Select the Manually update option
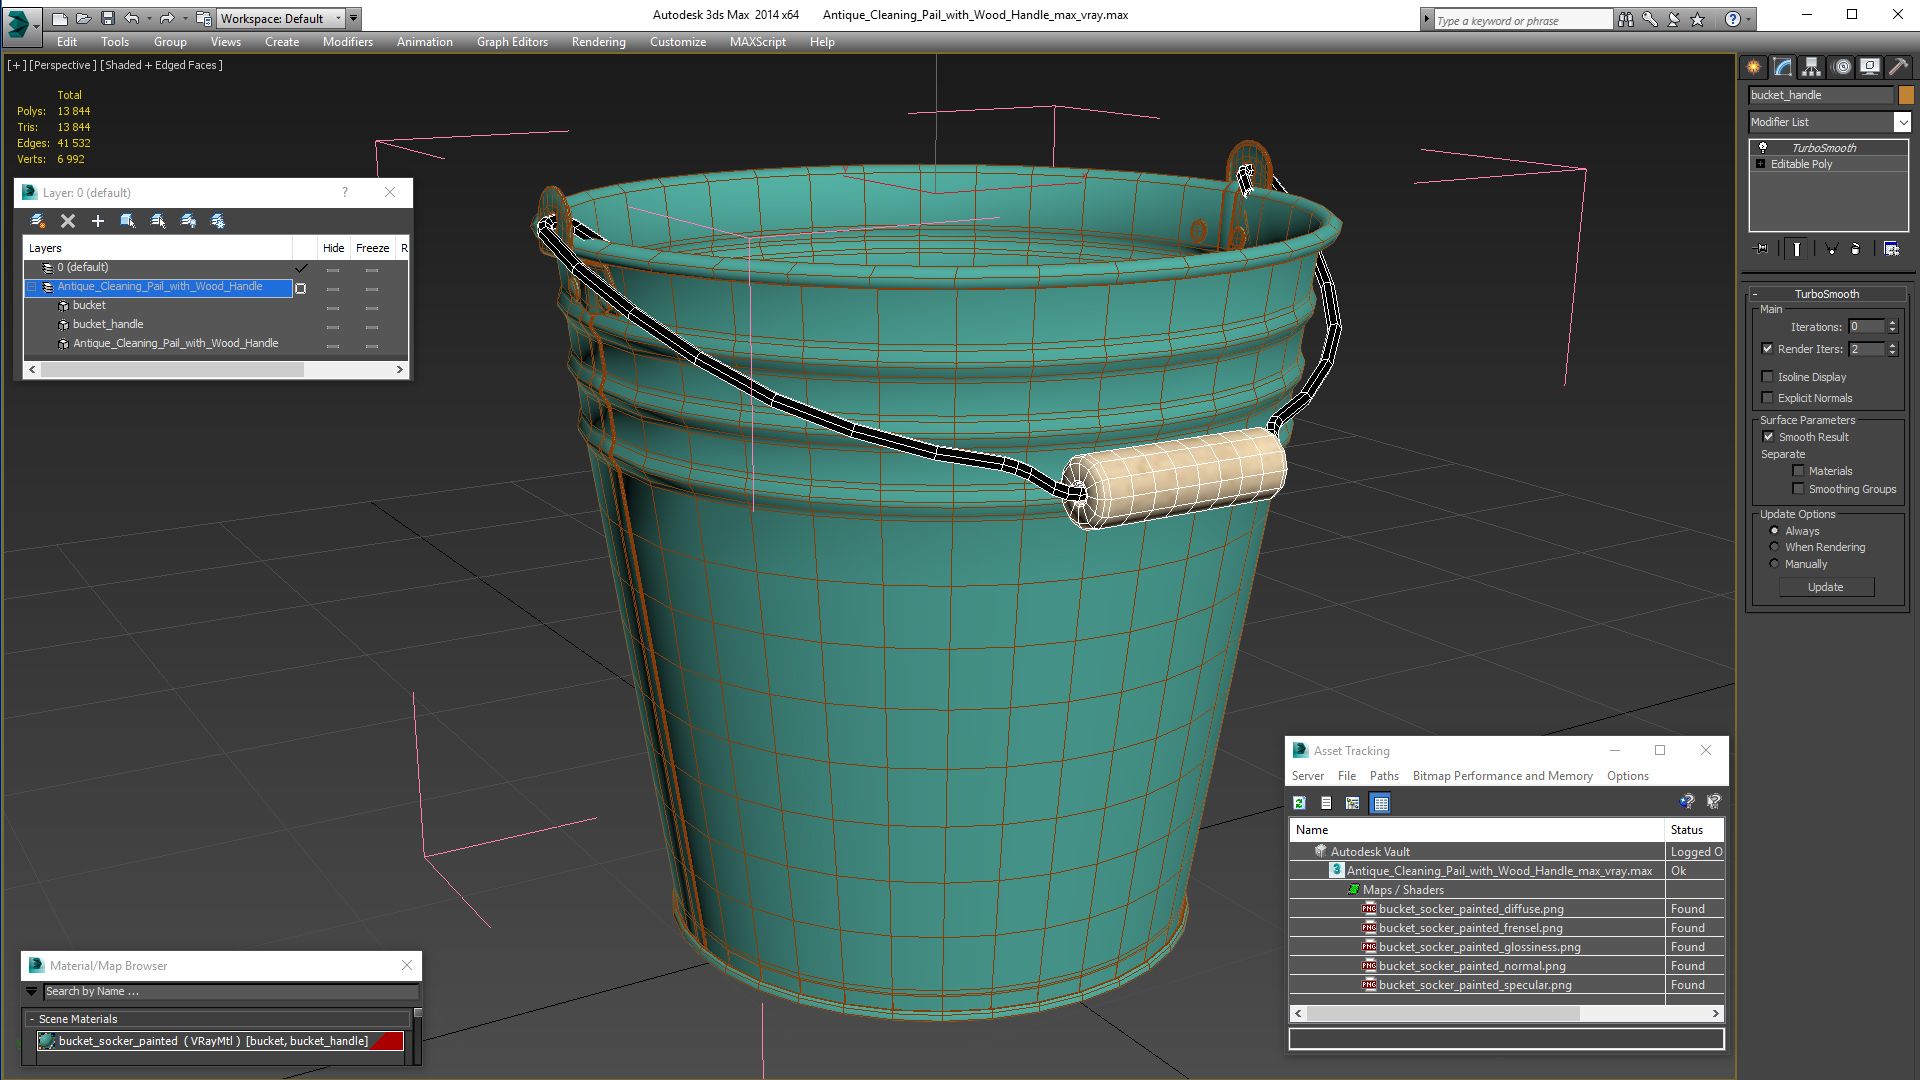Viewport: 1920px width, 1080px height. (1775, 564)
